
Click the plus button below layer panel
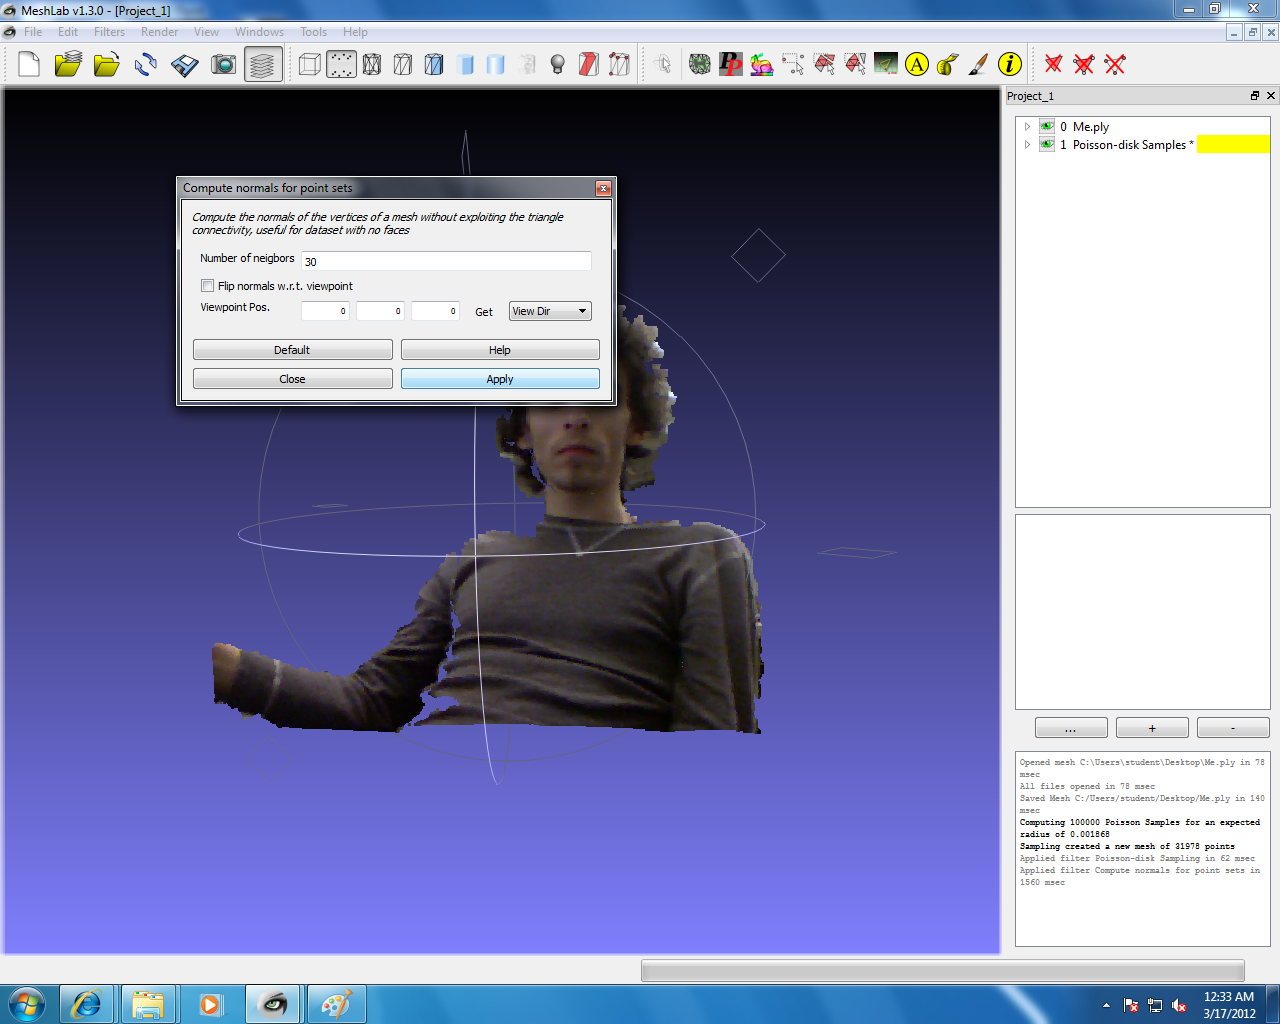pyautogui.click(x=1152, y=728)
